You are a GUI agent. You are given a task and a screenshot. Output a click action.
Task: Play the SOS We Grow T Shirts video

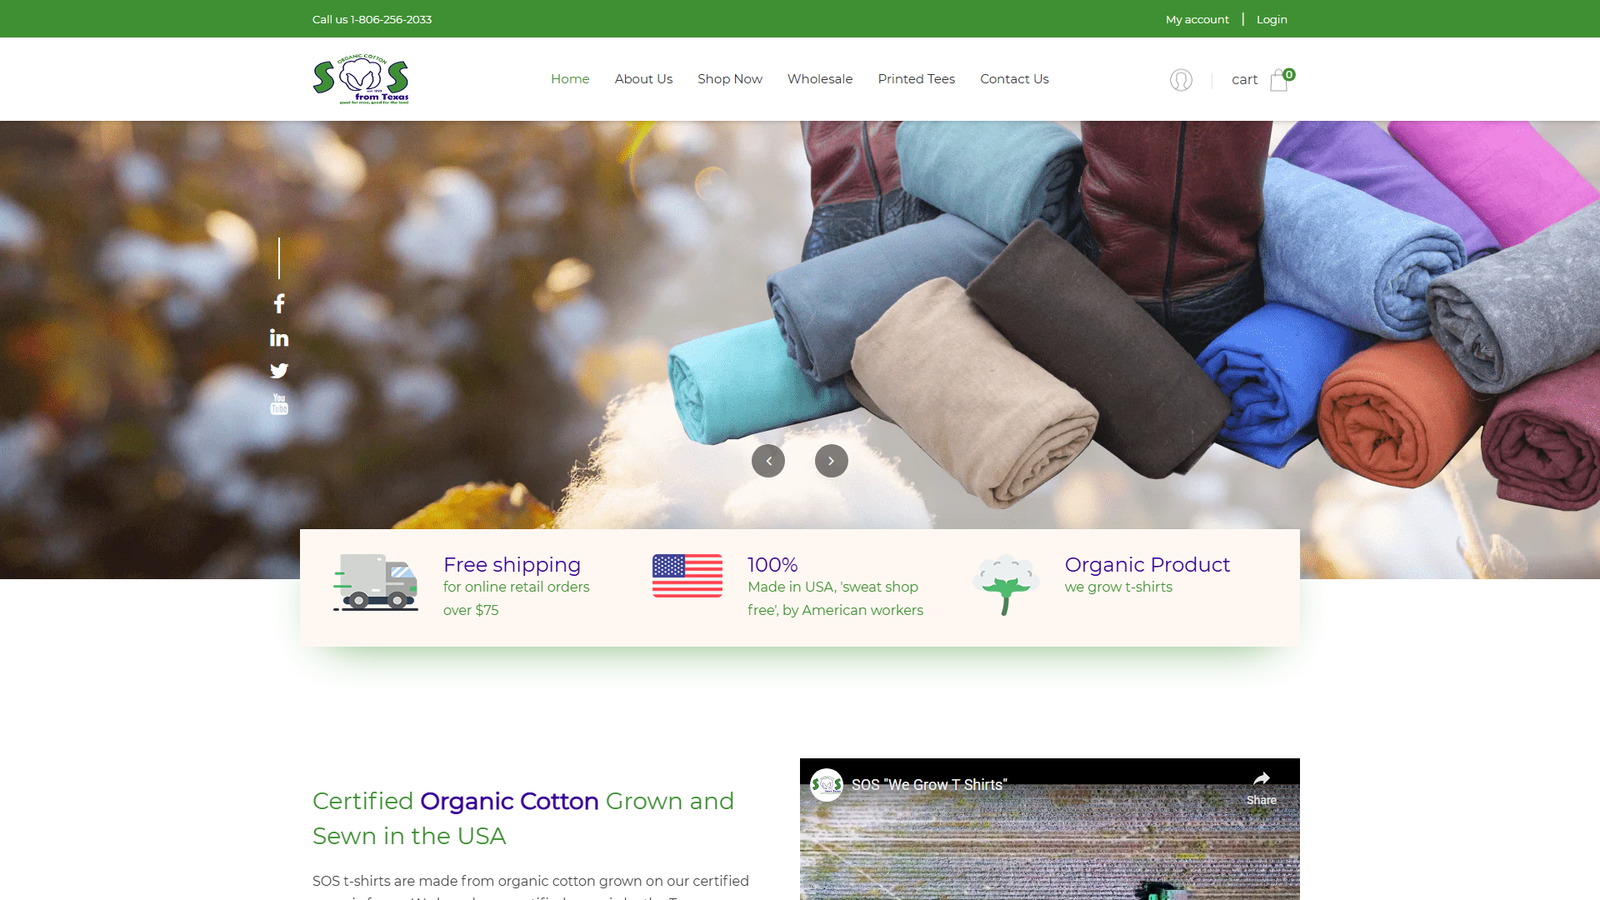[1049, 860]
